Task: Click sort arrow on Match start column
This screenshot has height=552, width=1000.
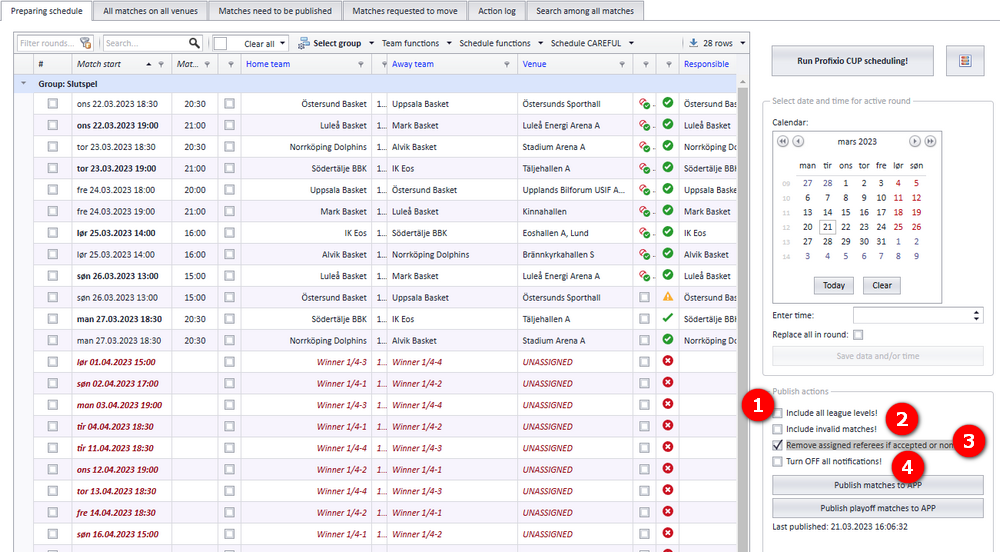Action: point(149,64)
